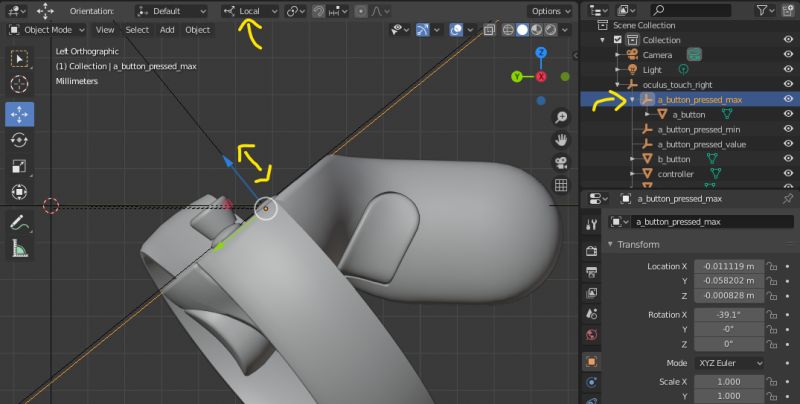Hide a_button_pressed_min in outliner
800x404 pixels.
788,129
